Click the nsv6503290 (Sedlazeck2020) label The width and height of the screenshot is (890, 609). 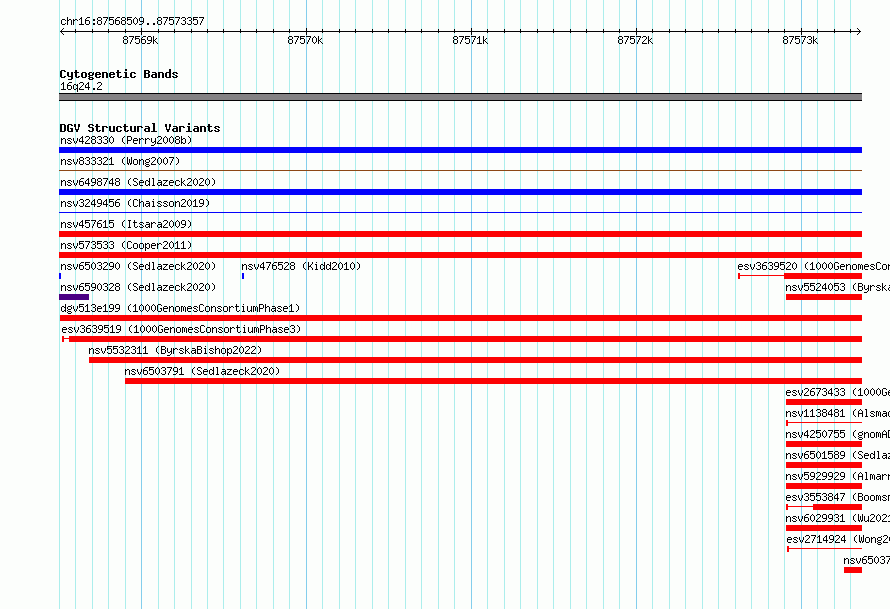pos(138,266)
